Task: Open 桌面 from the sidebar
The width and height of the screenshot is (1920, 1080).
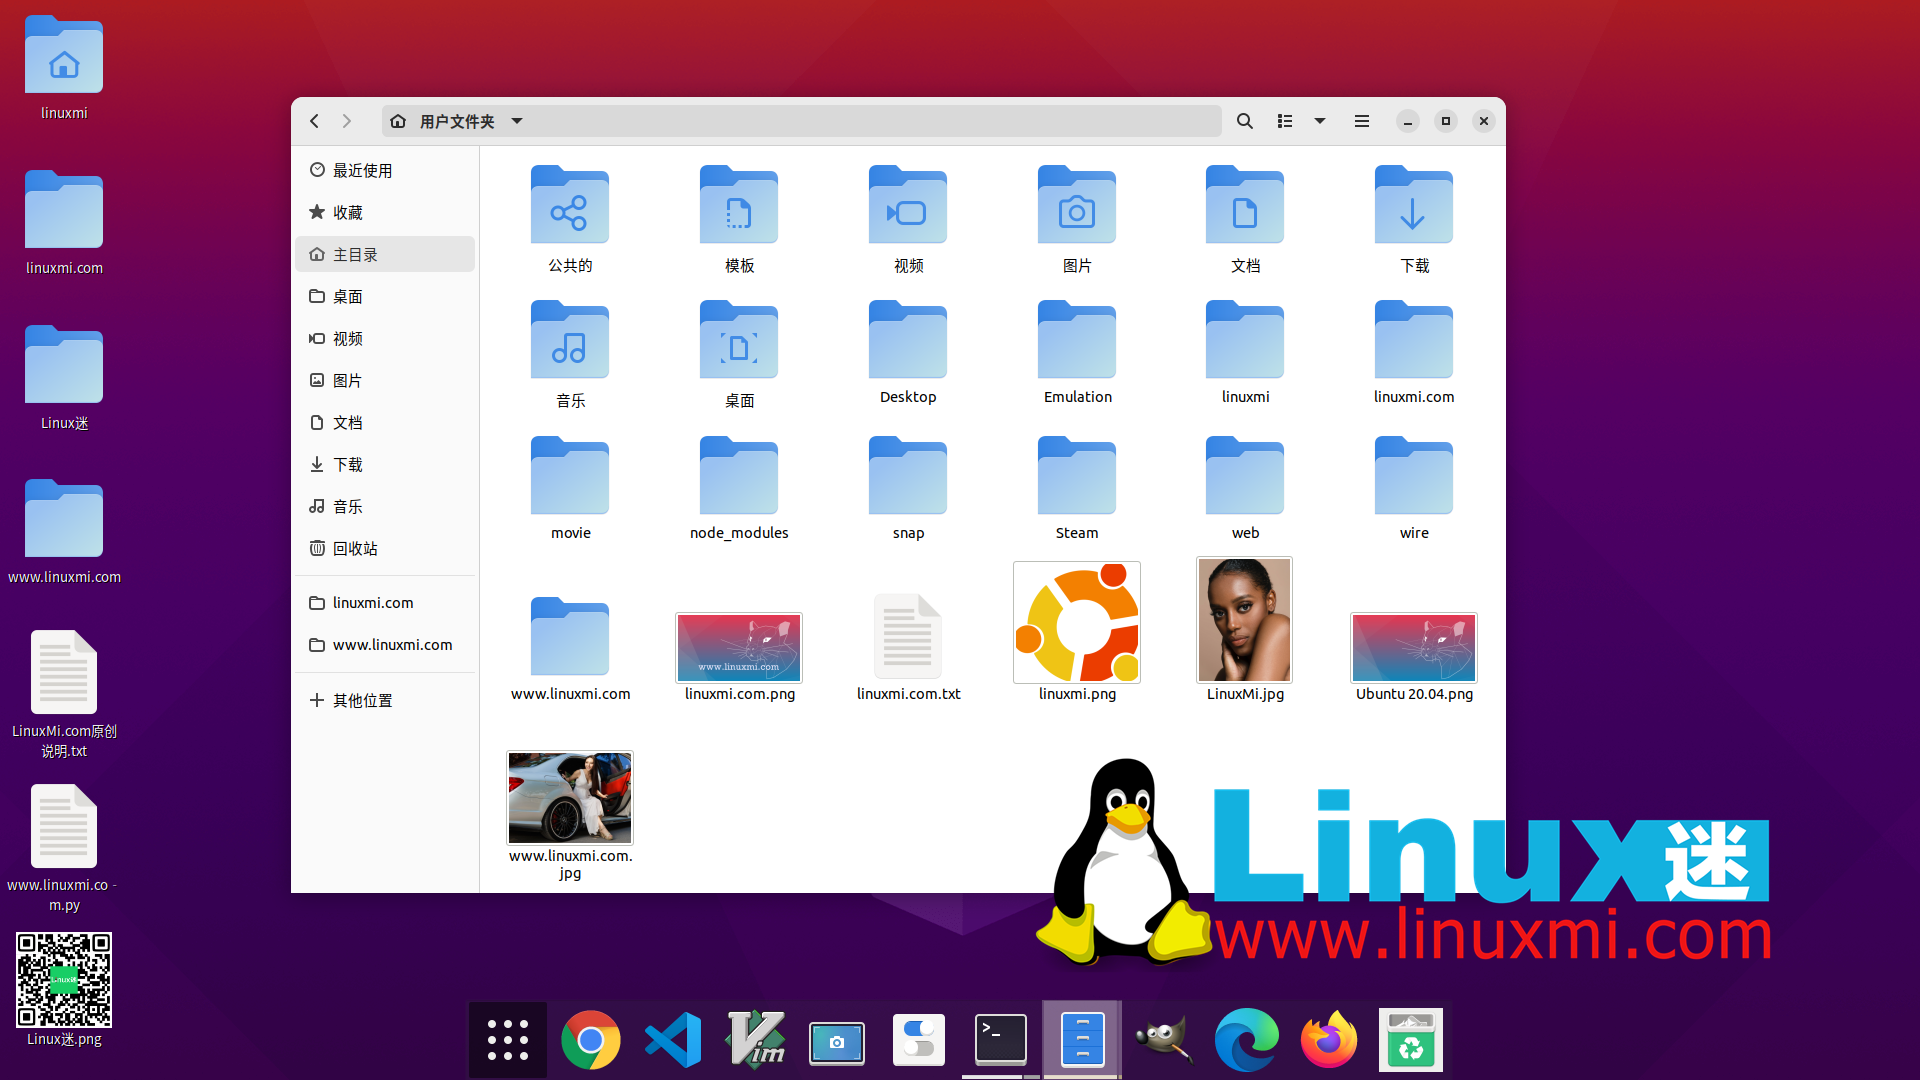Action: pos(385,296)
